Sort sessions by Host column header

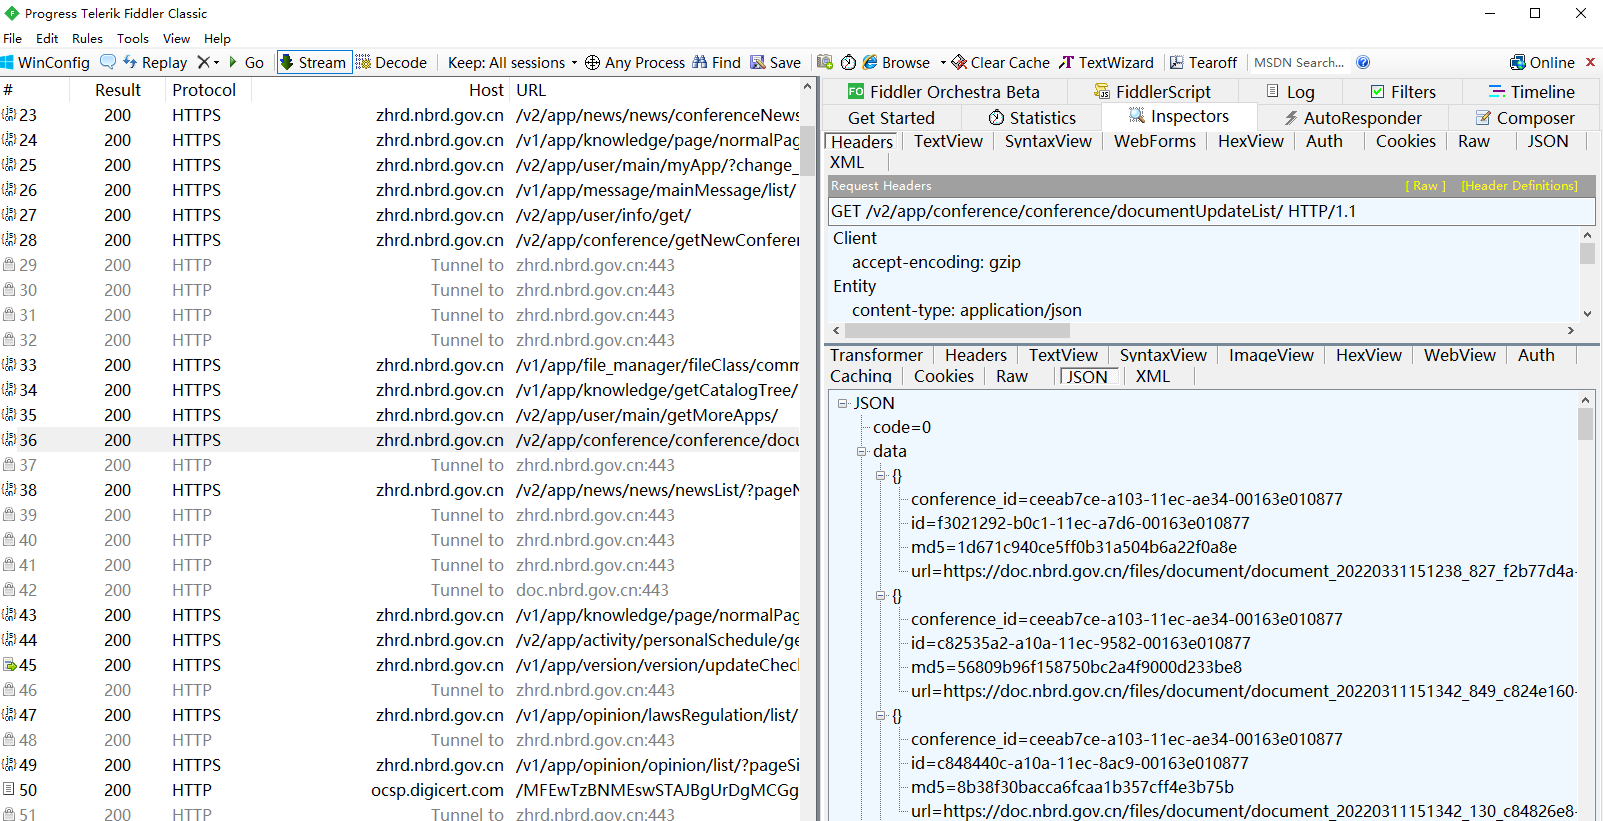(380, 90)
